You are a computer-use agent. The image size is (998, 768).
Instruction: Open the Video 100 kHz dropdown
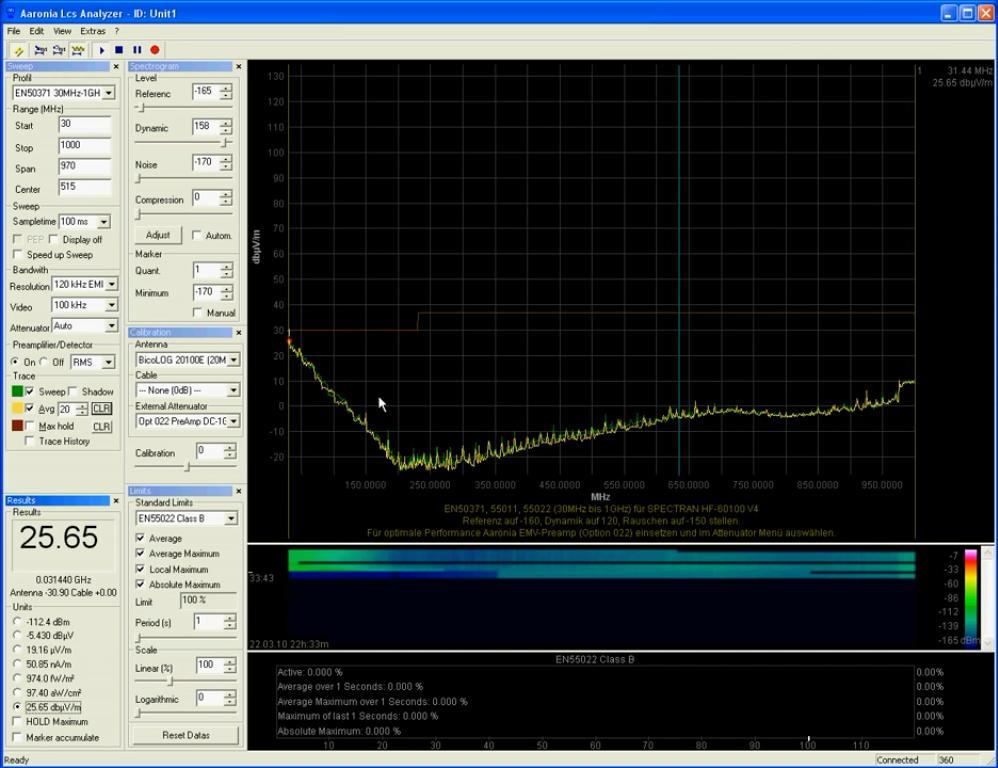(111, 305)
